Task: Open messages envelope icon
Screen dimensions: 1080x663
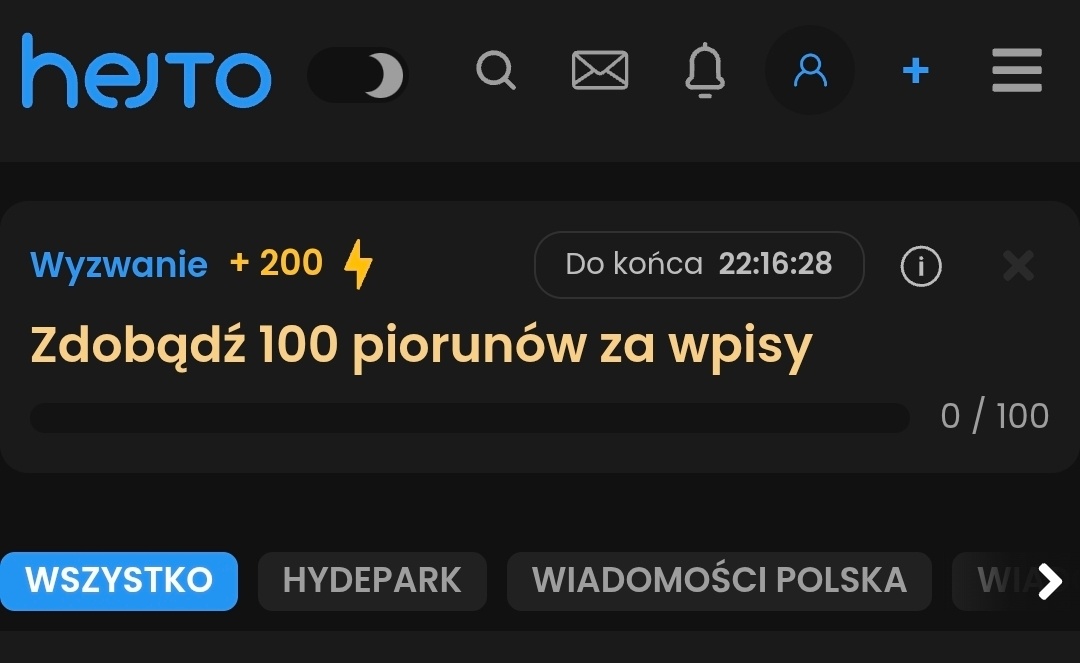Action: tap(600, 70)
